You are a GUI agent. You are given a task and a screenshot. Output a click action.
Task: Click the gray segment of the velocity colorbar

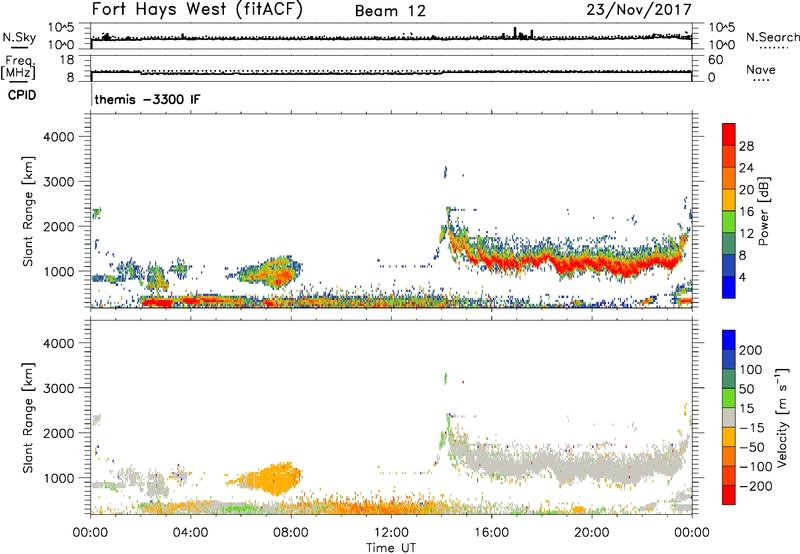[729, 418]
